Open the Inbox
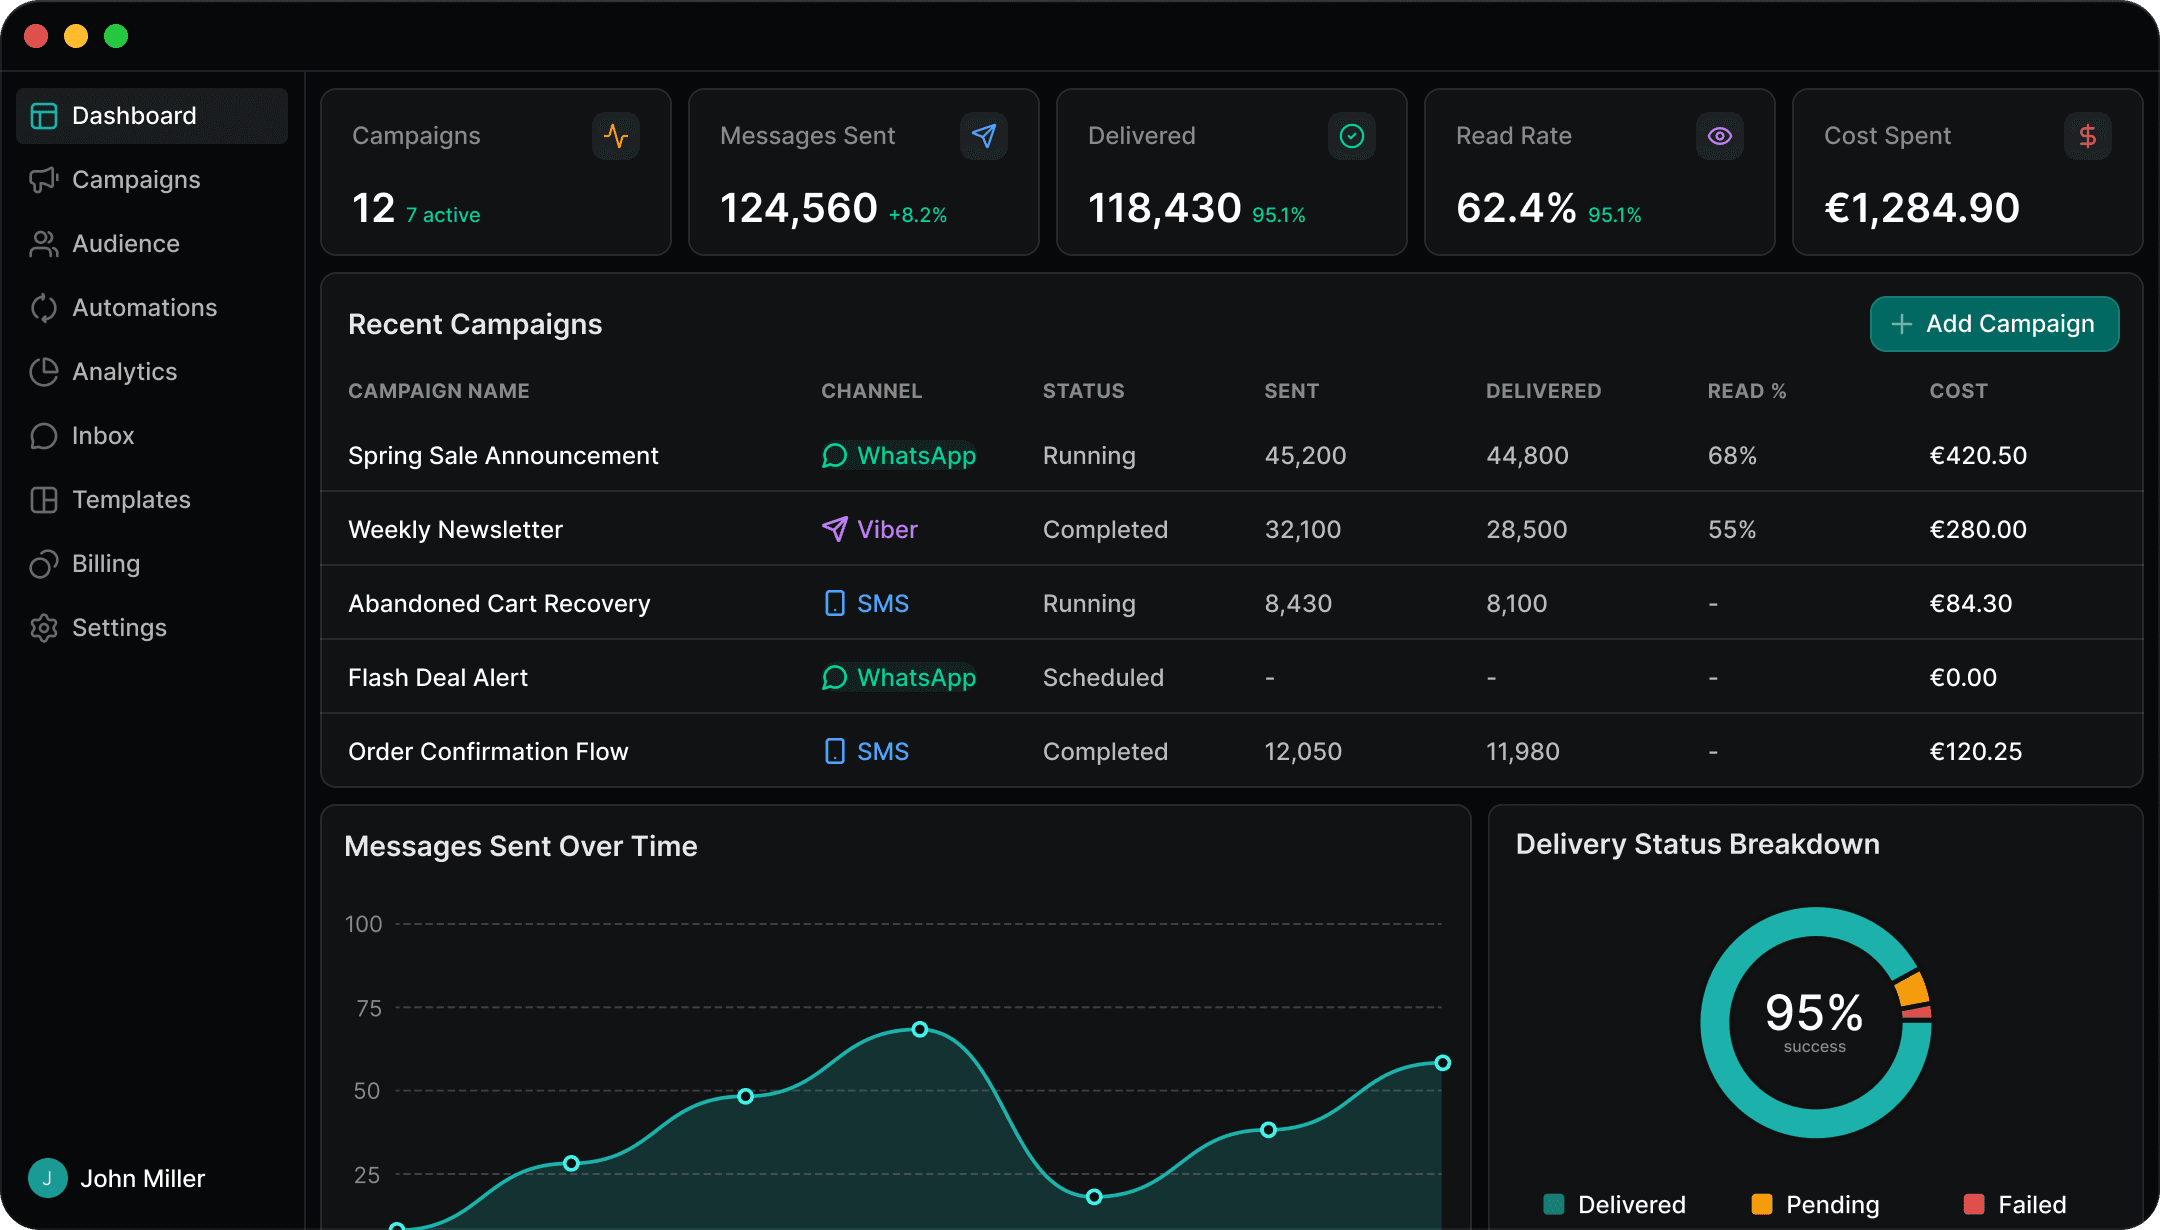 (x=152, y=436)
